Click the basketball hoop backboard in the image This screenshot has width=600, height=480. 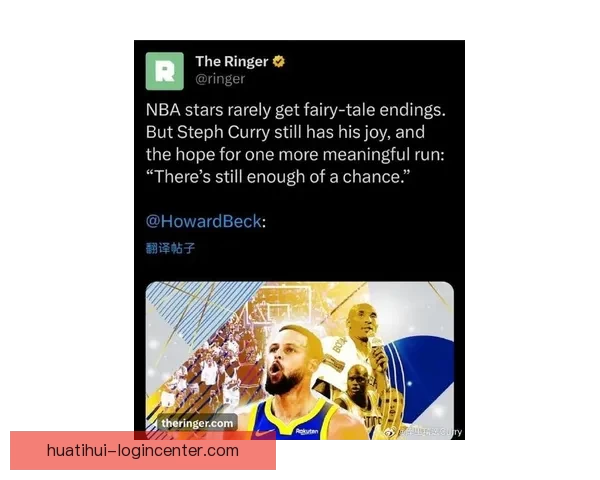tap(281, 302)
